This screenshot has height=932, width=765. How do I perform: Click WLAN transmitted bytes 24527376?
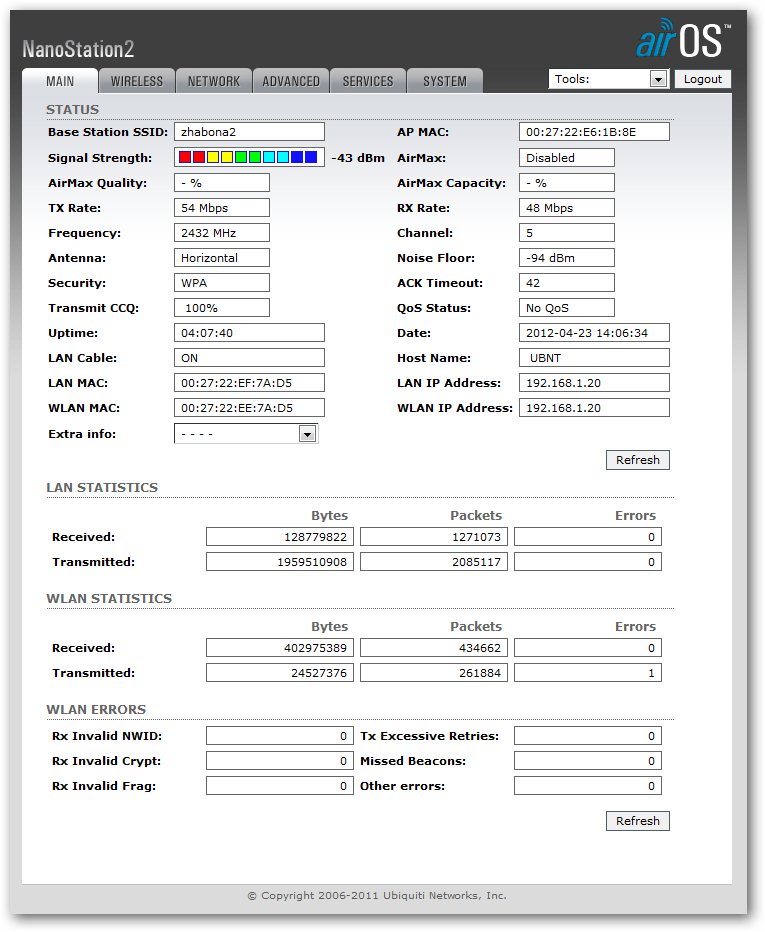pyautogui.click(x=280, y=673)
